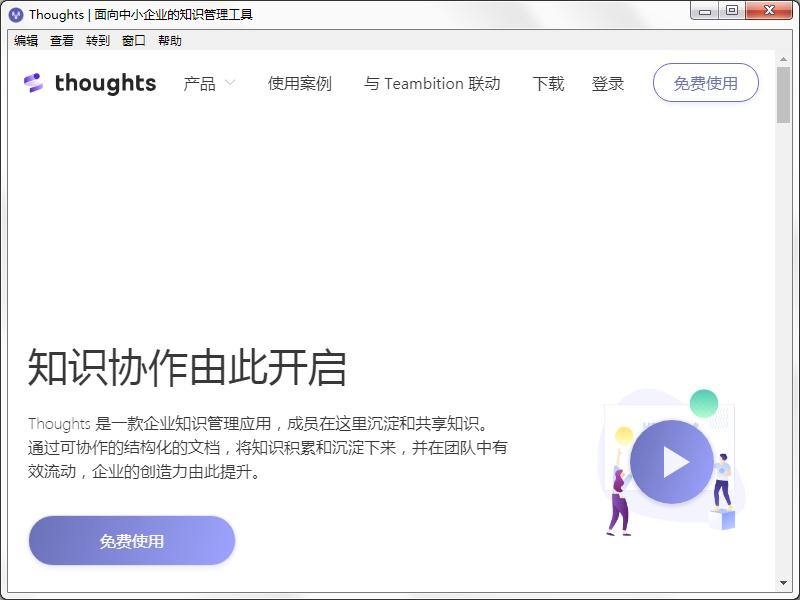Click the vertical scrollbar thumb
The height and width of the screenshot is (600, 800).
pos(783,95)
